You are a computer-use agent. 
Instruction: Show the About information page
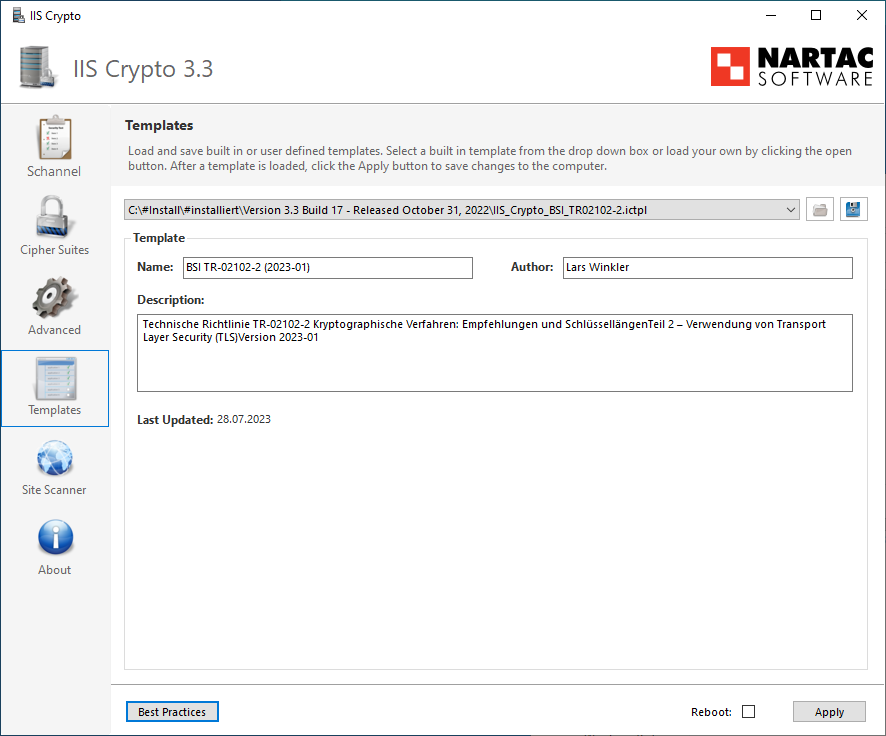[x=54, y=547]
